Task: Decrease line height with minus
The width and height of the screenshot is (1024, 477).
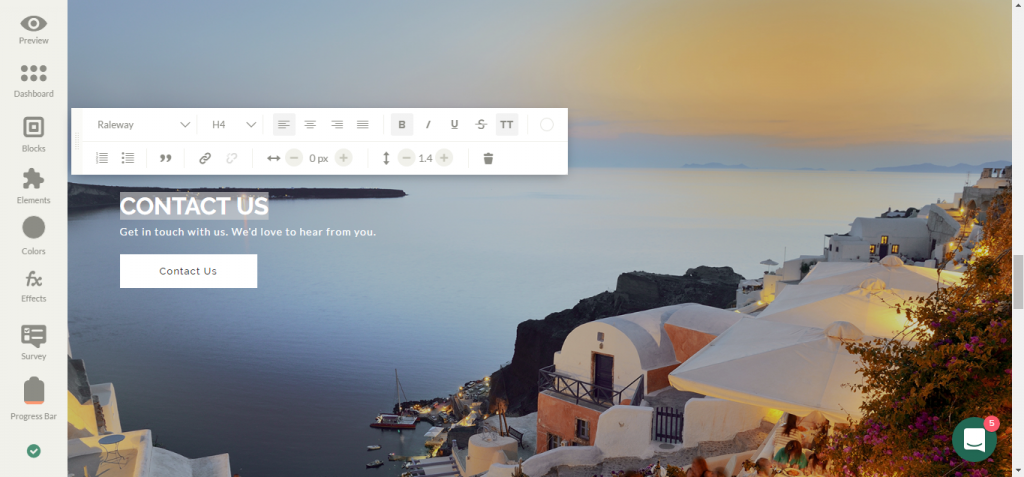Action: (406, 158)
